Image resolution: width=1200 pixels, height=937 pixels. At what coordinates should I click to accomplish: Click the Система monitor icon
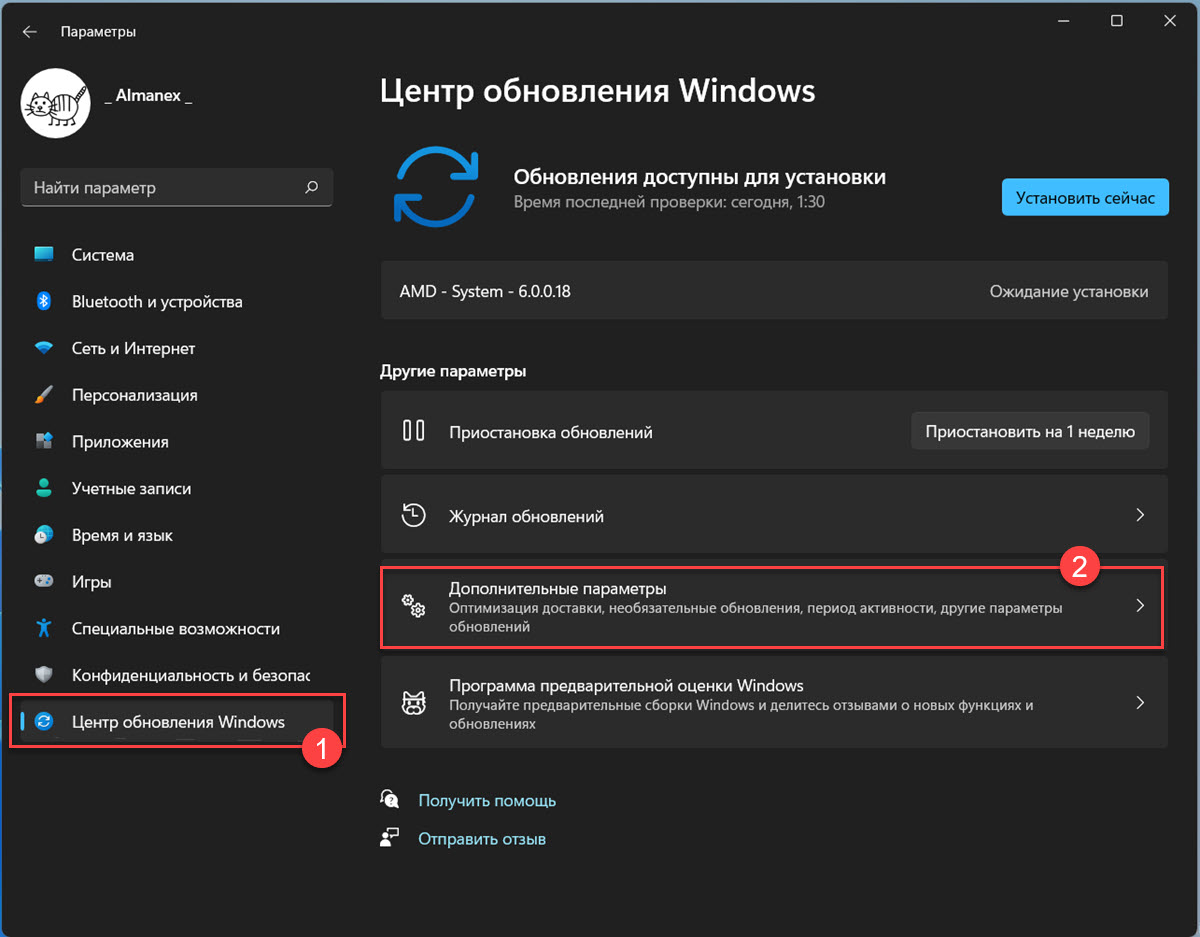click(44, 254)
